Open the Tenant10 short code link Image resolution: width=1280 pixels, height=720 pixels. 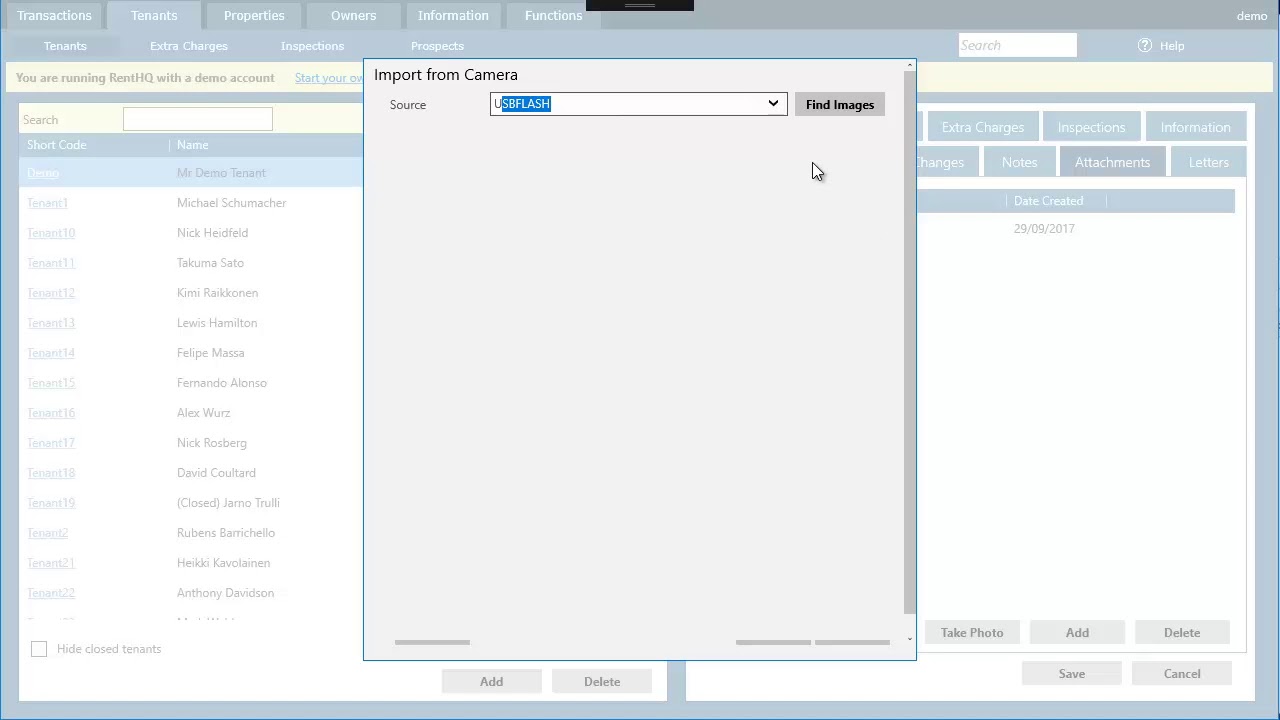51,233
